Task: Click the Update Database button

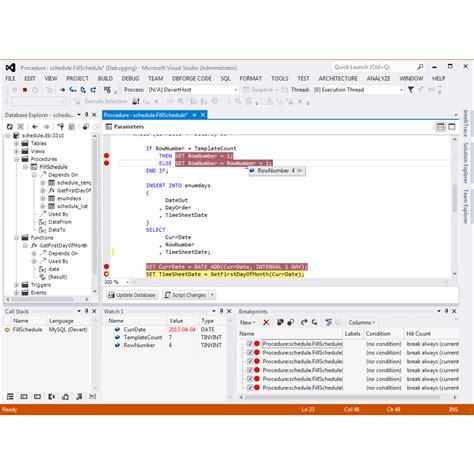Action: coord(132,295)
